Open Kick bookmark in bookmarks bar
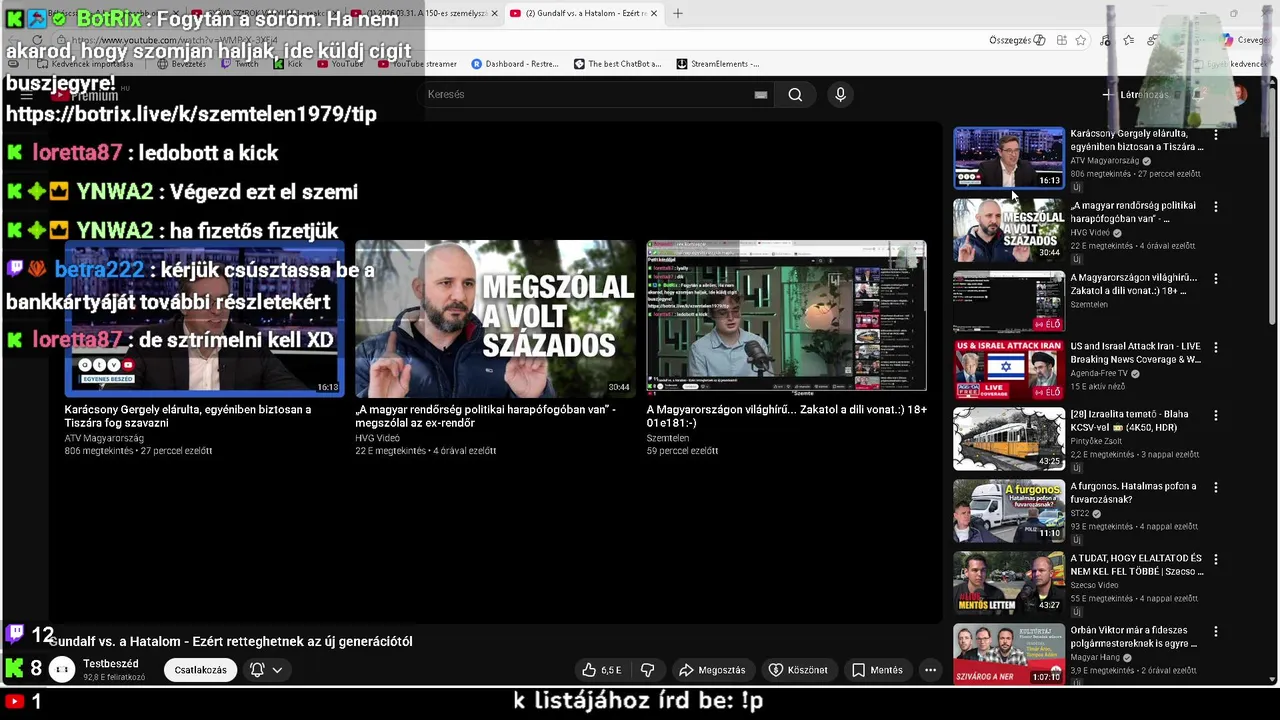The width and height of the screenshot is (1280, 720). (286, 64)
